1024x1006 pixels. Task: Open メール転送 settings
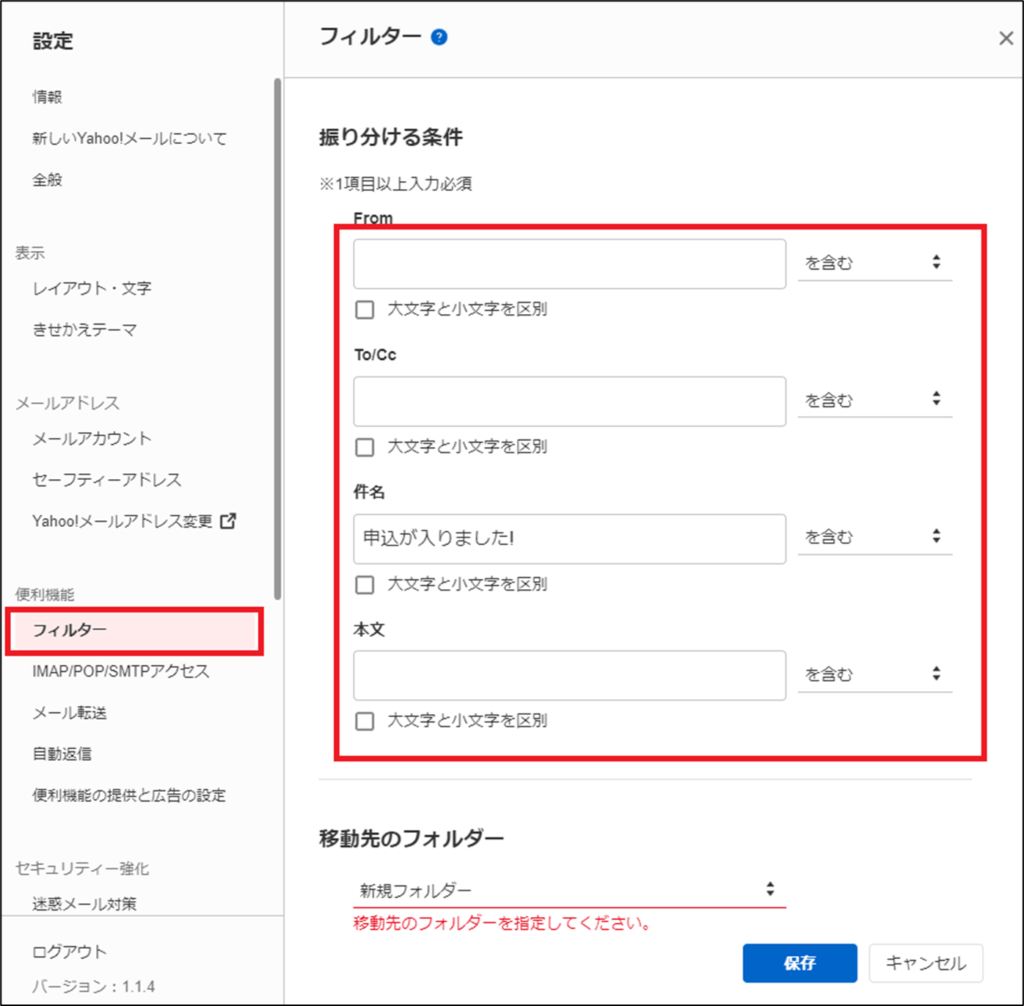[69, 712]
